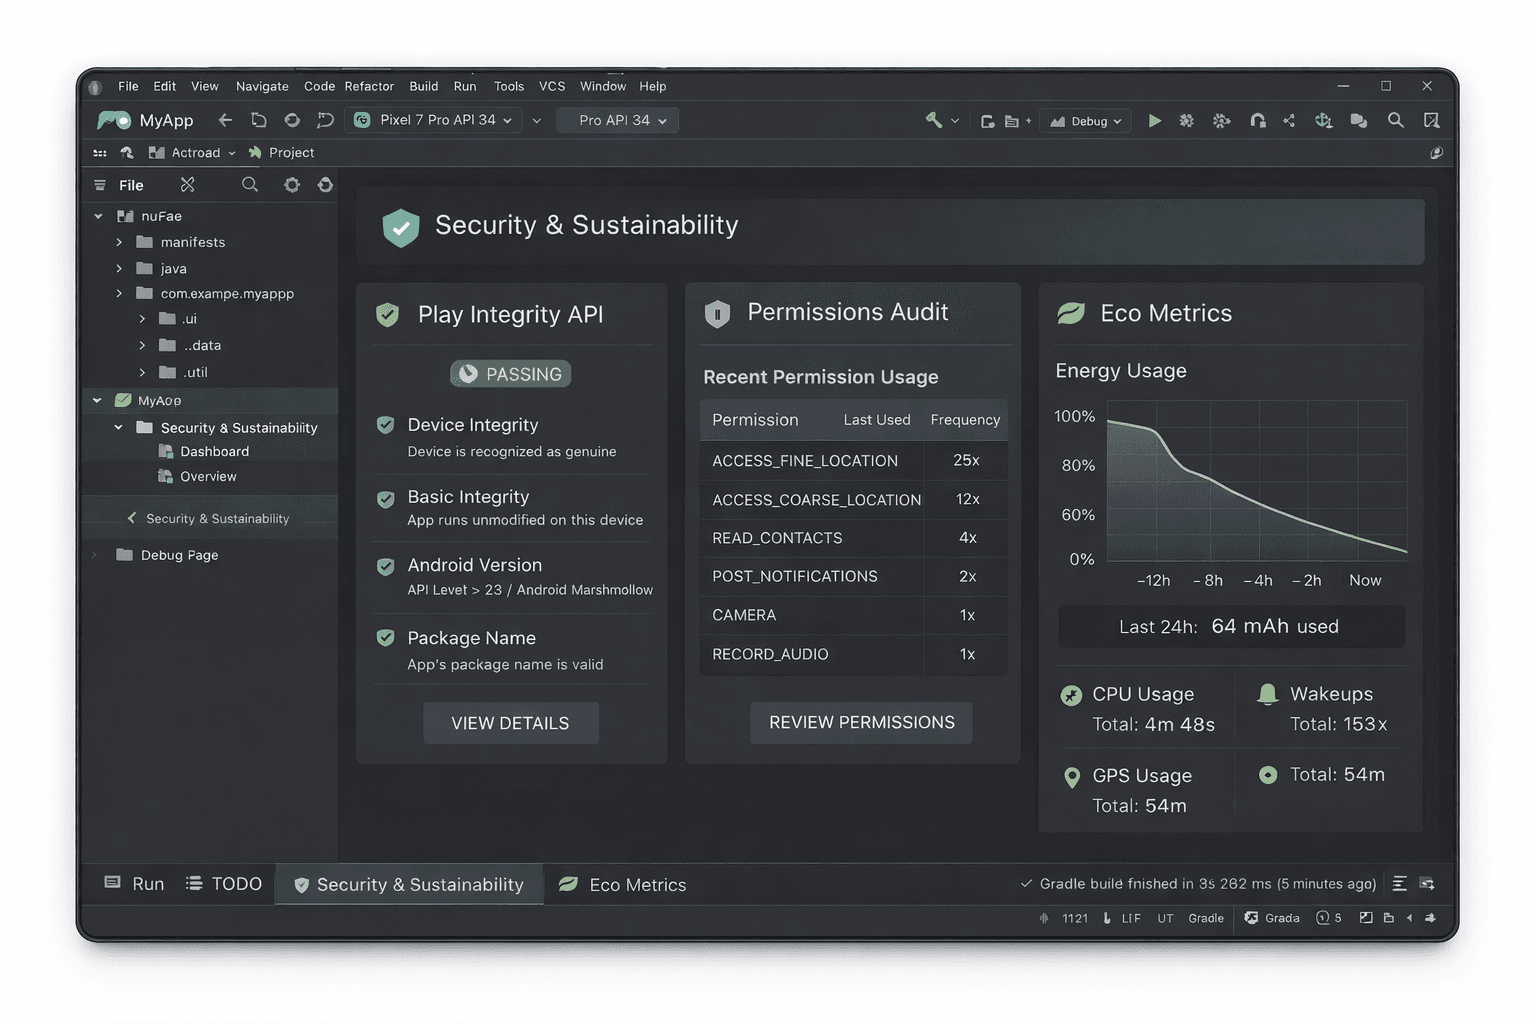Click the headphones profiler icon in toolbar
This screenshot has width=1536, height=1024.
point(1257,121)
